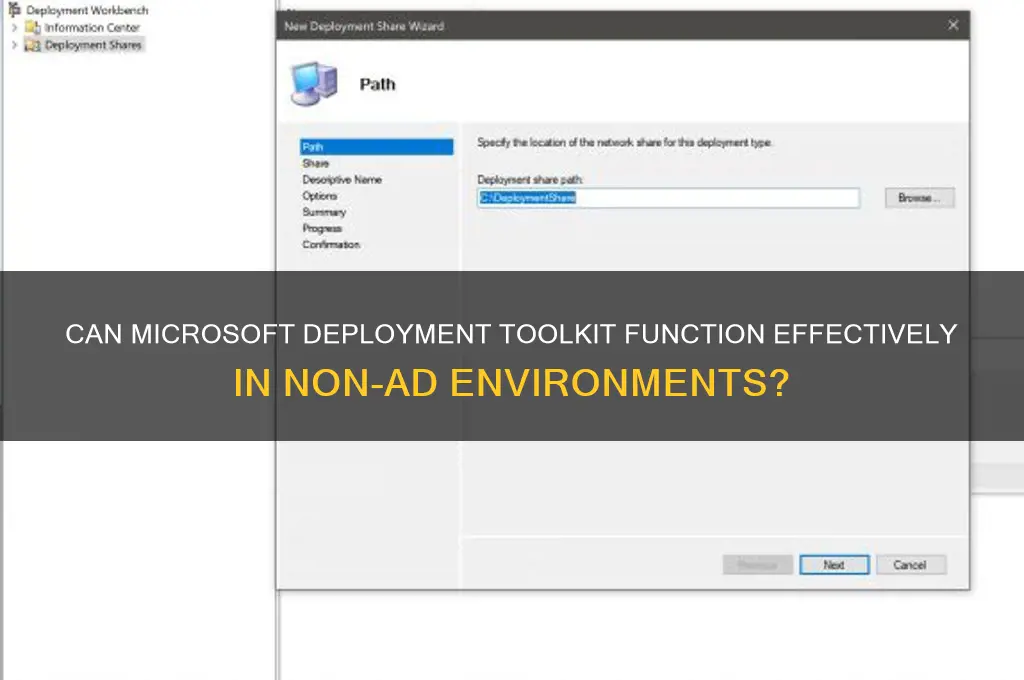1024x680 pixels.
Task: Click the 'New Deployment Share Wizard' title text
Action: click(364, 27)
